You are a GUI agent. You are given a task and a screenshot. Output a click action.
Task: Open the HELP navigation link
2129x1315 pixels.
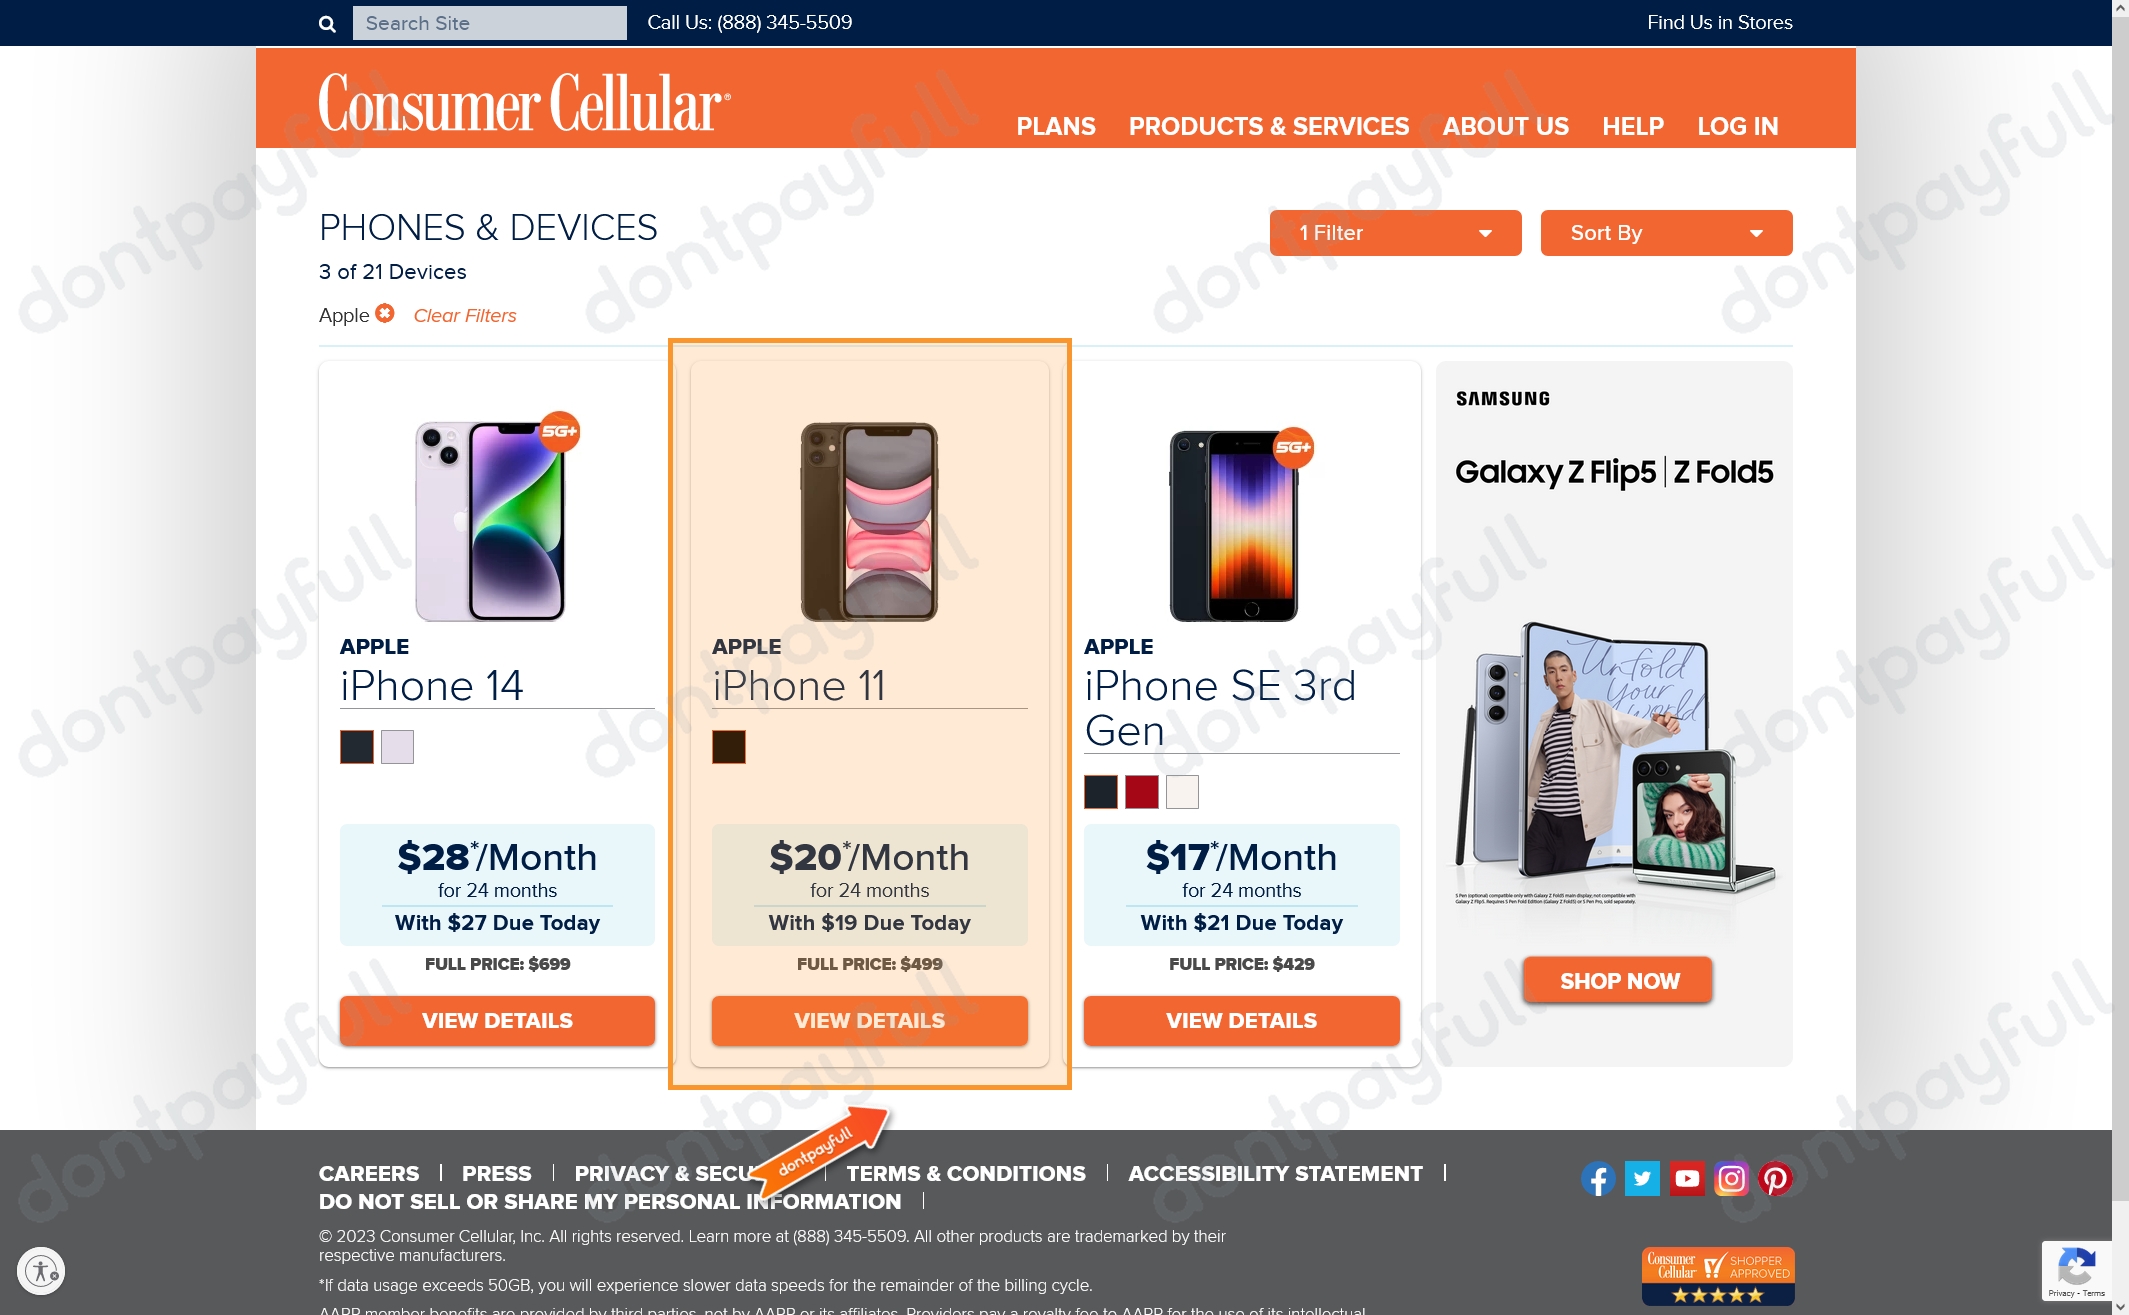(1633, 126)
